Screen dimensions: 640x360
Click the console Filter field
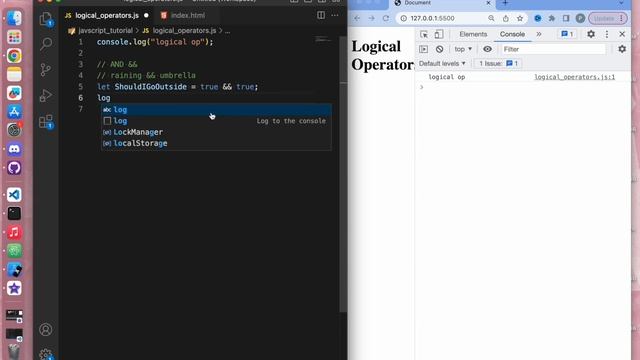pyautogui.click(x=553, y=49)
